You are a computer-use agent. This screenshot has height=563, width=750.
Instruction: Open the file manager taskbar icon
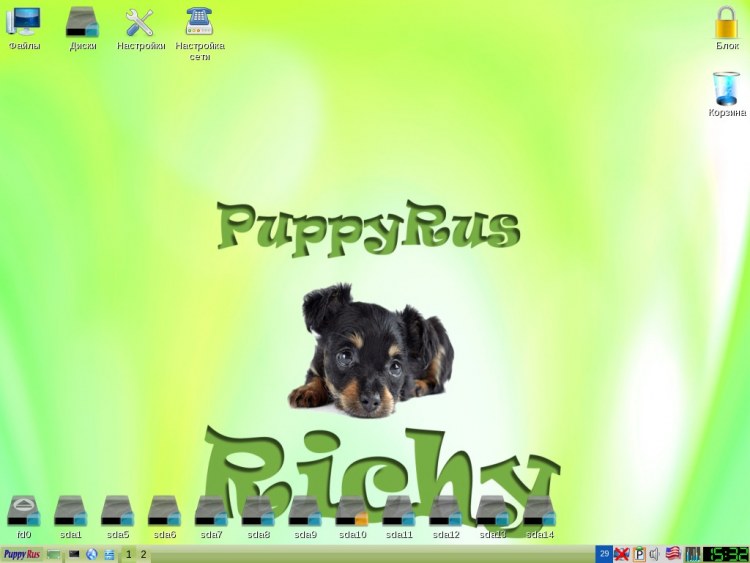point(110,555)
